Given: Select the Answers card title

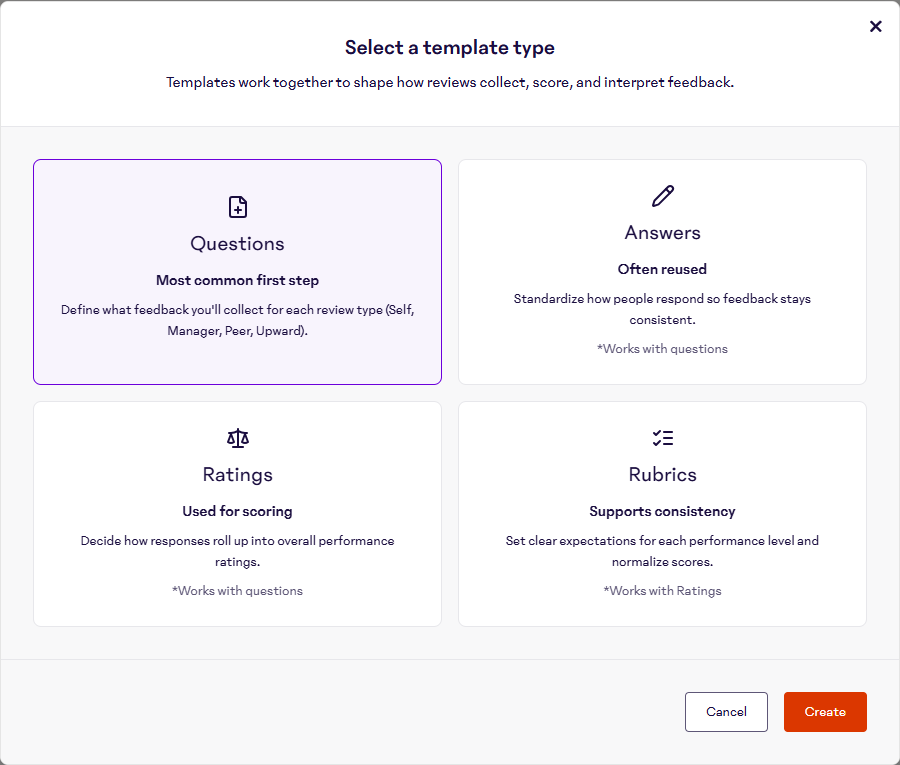Looking at the screenshot, I should pyautogui.click(x=662, y=233).
